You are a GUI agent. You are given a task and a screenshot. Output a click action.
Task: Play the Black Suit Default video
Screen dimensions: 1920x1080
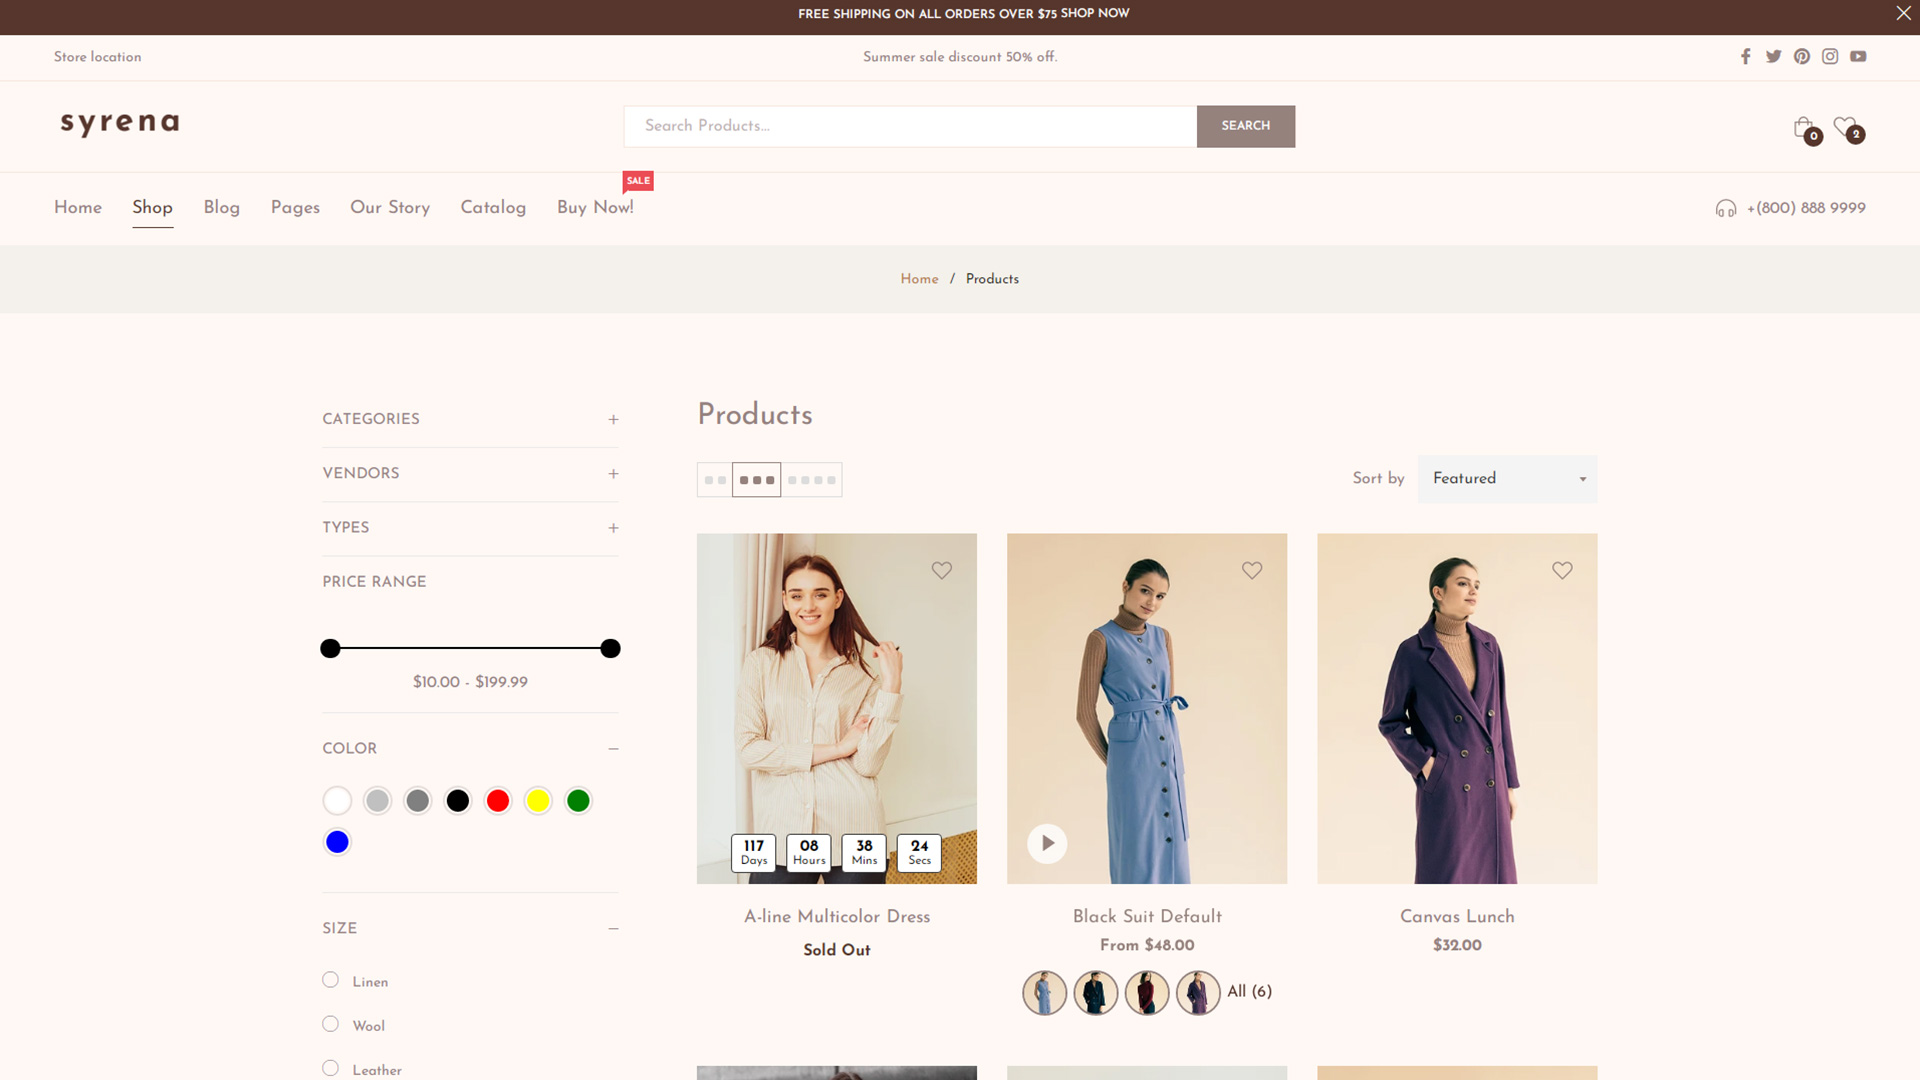tap(1046, 843)
